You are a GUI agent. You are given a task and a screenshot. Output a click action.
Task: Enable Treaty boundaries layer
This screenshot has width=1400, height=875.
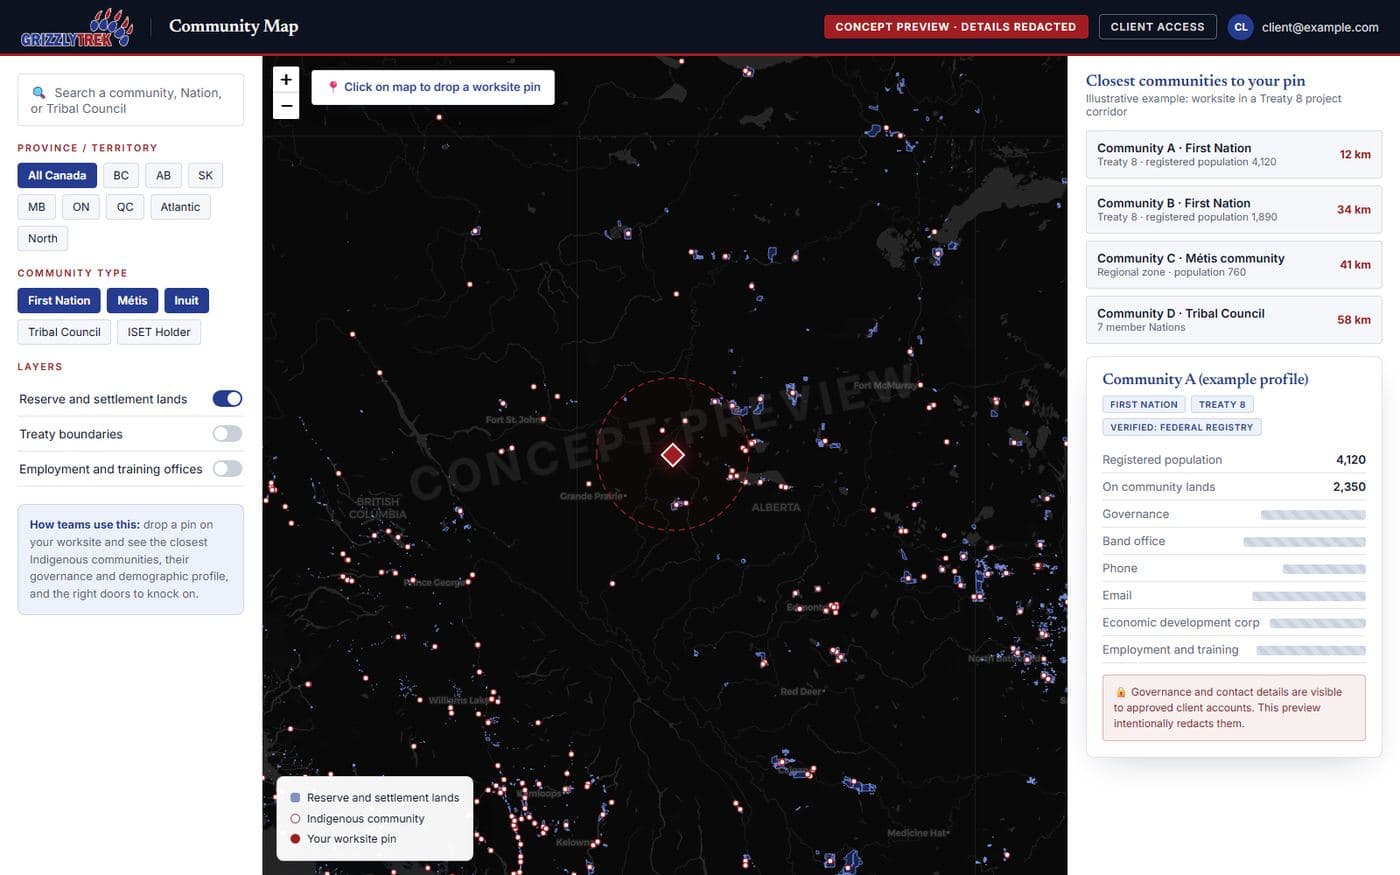[x=227, y=434]
